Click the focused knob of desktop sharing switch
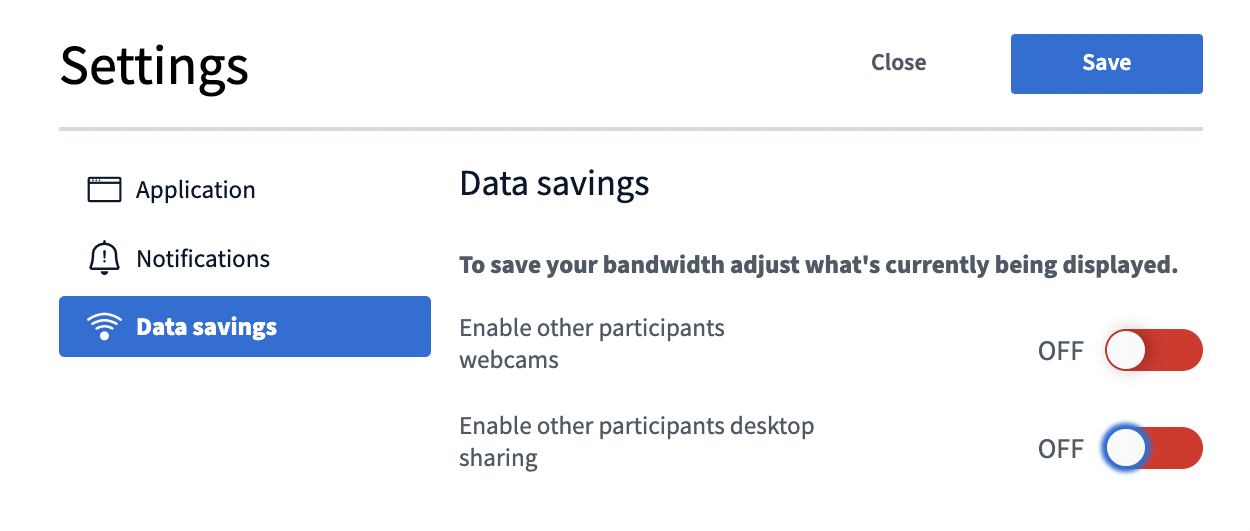1250x531 pixels. coord(1126,448)
